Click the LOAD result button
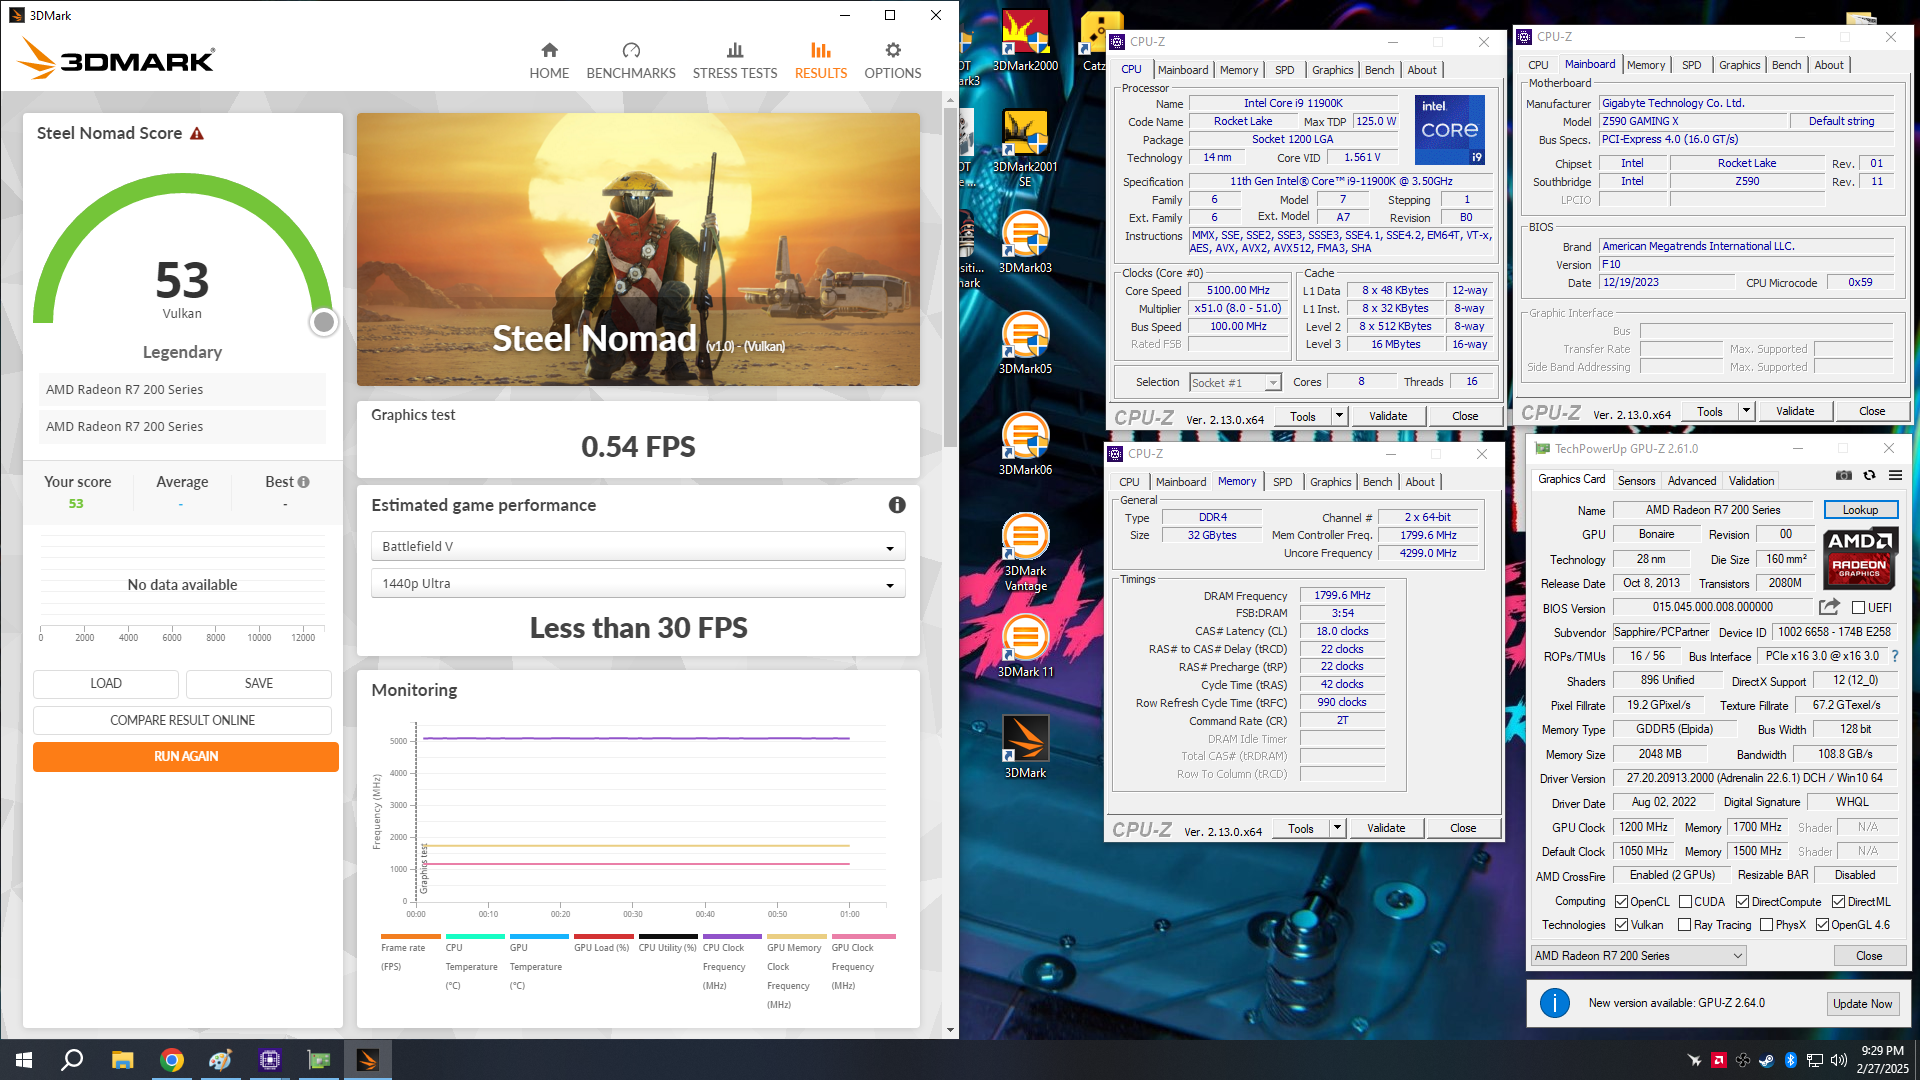This screenshot has height=1080, width=1920. (106, 683)
